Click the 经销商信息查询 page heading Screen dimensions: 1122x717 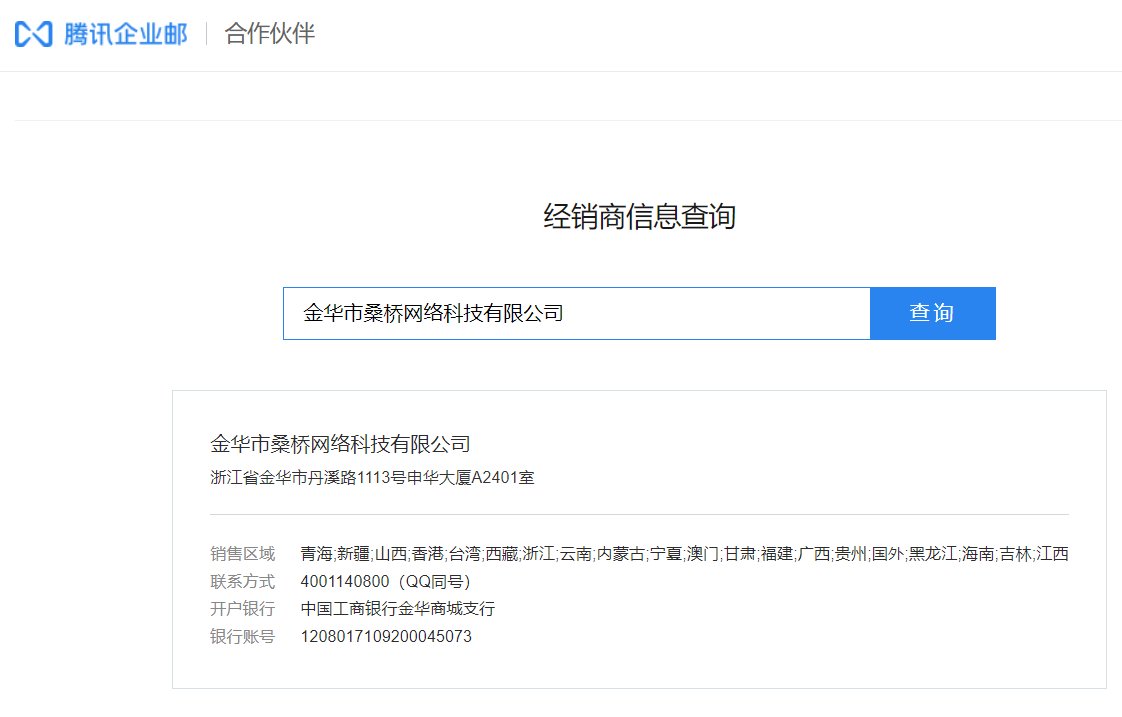click(x=639, y=217)
